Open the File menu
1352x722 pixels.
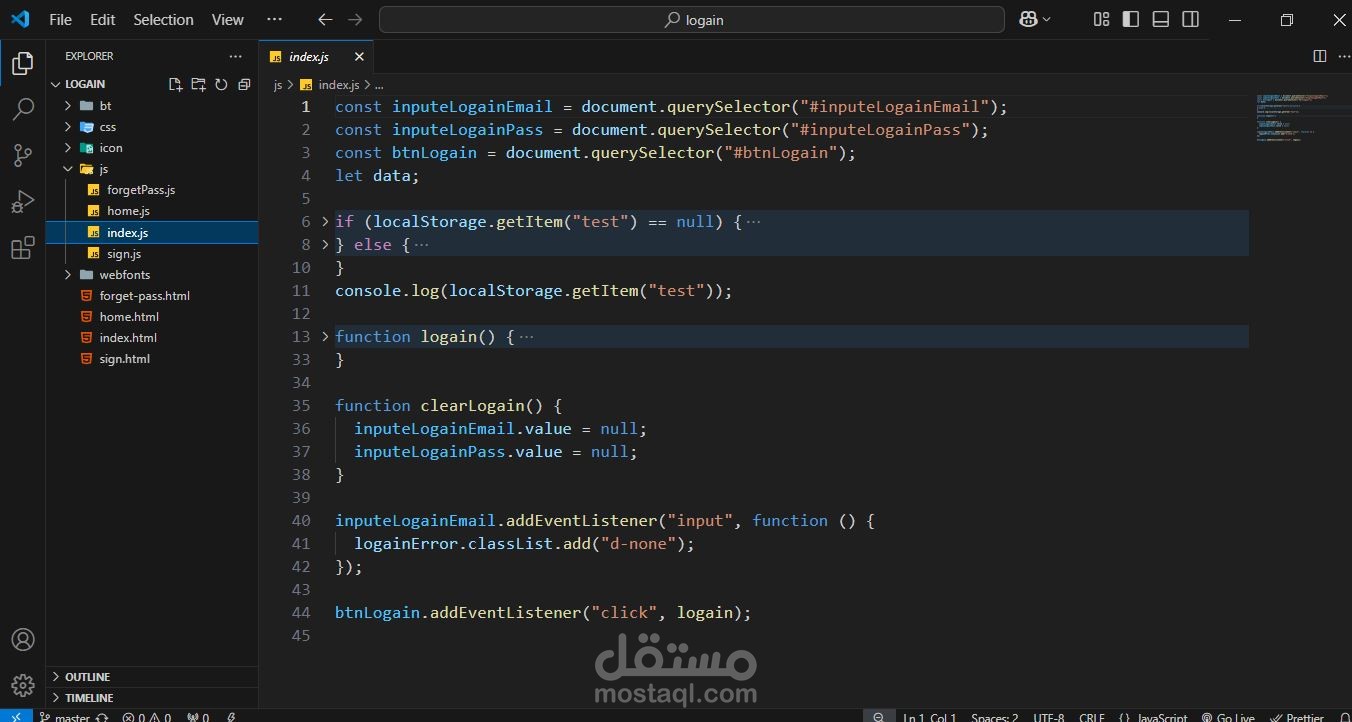pos(60,19)
